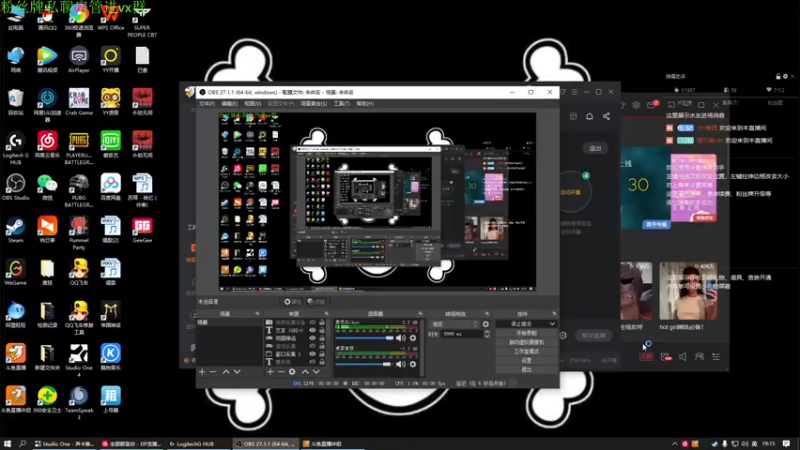This screenshot has height=450, width=800.
Task: Open WPS Office desktop shortcut
Action: click(111, 18)
